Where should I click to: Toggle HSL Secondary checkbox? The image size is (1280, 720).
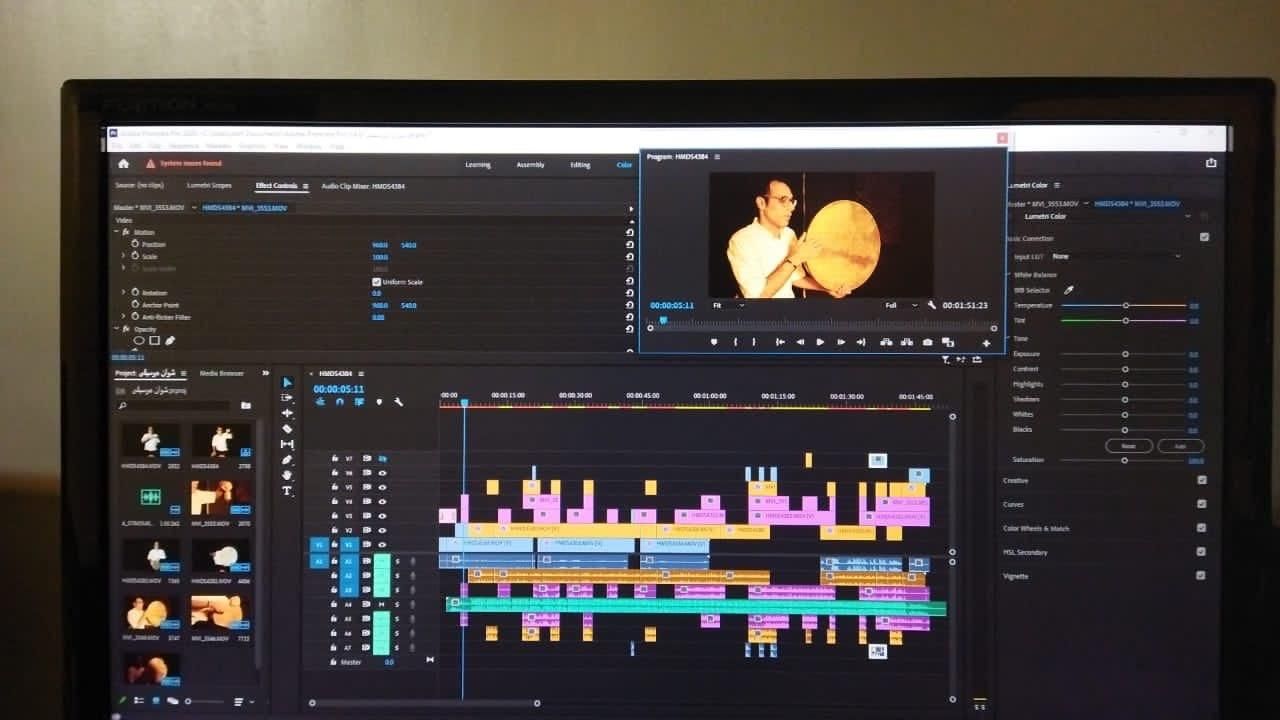1202,551
